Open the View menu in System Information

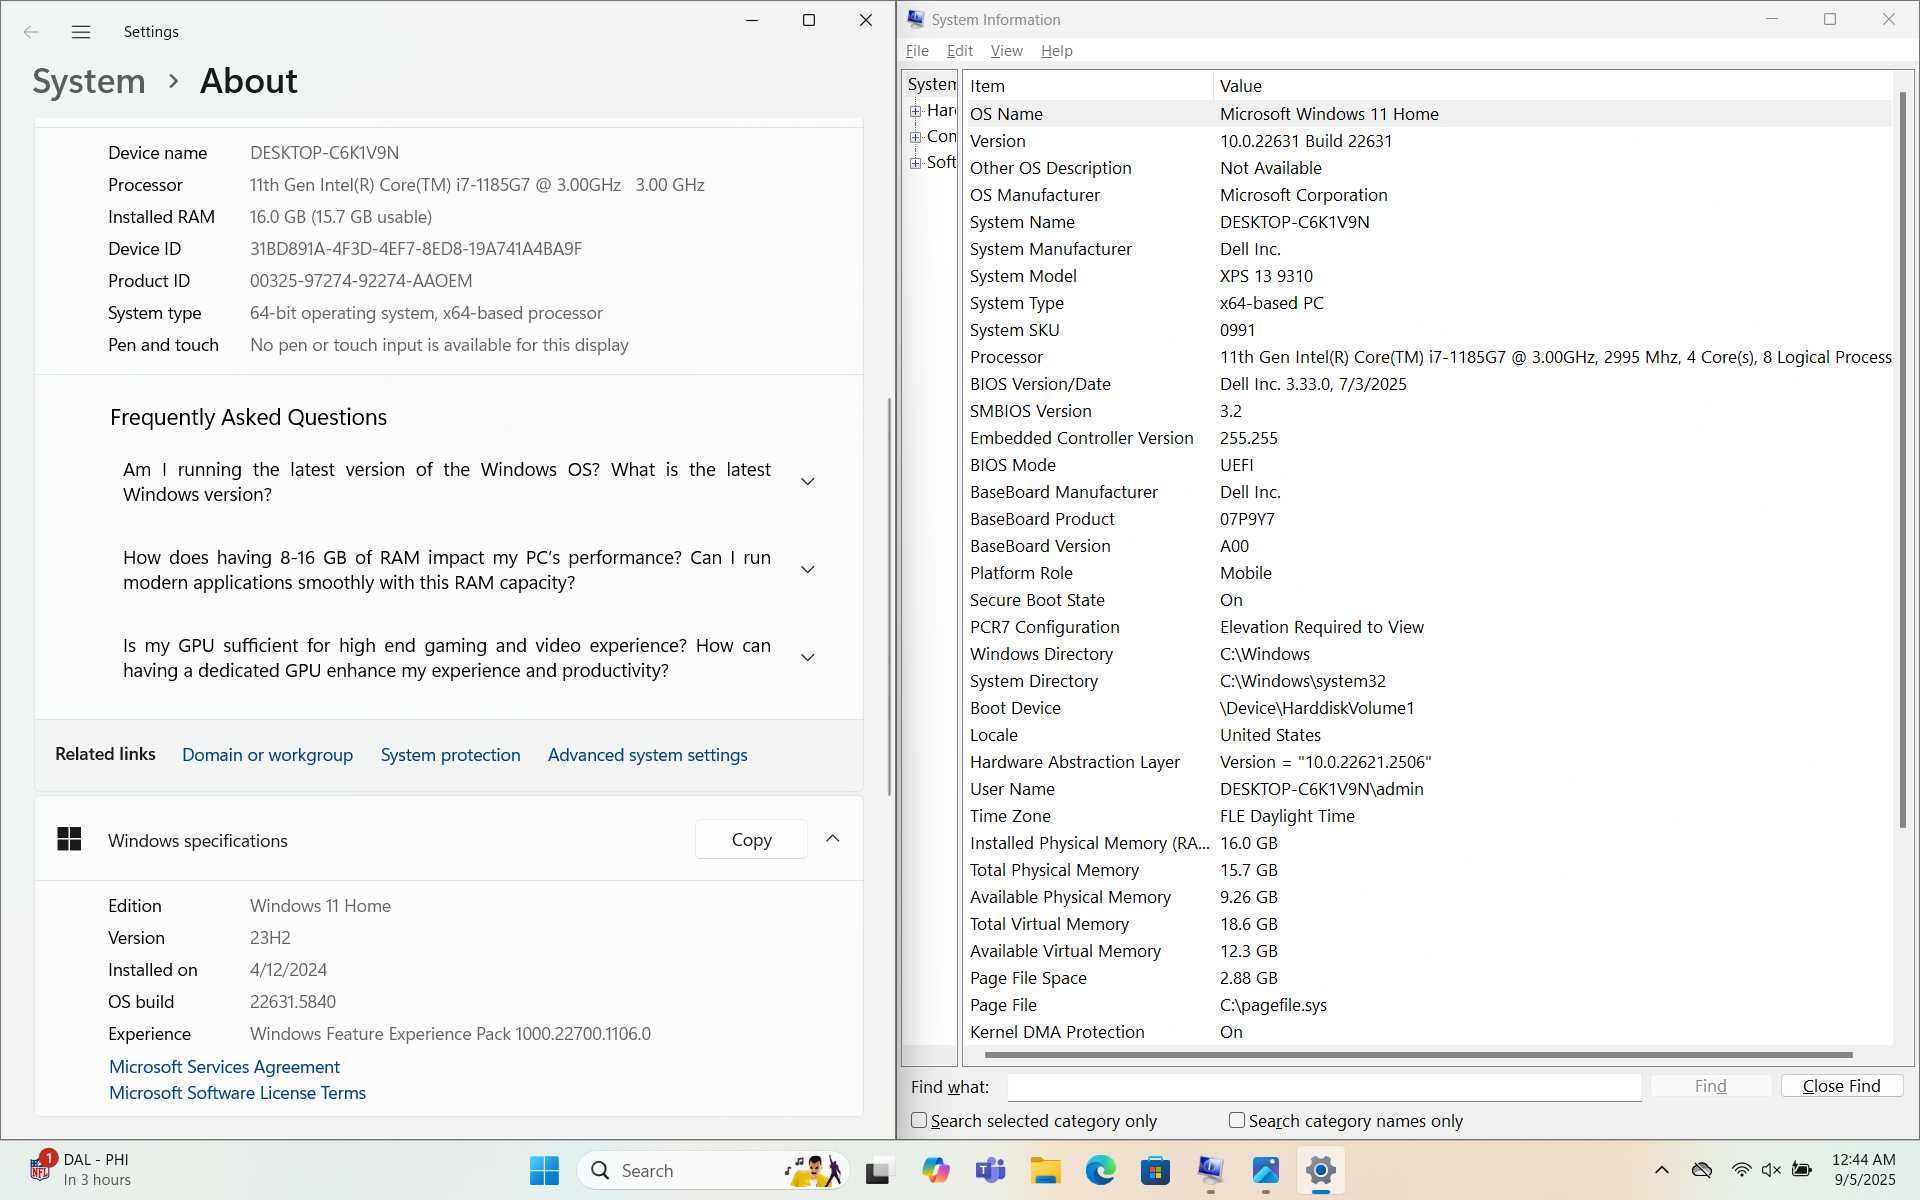coord(1006,51)
